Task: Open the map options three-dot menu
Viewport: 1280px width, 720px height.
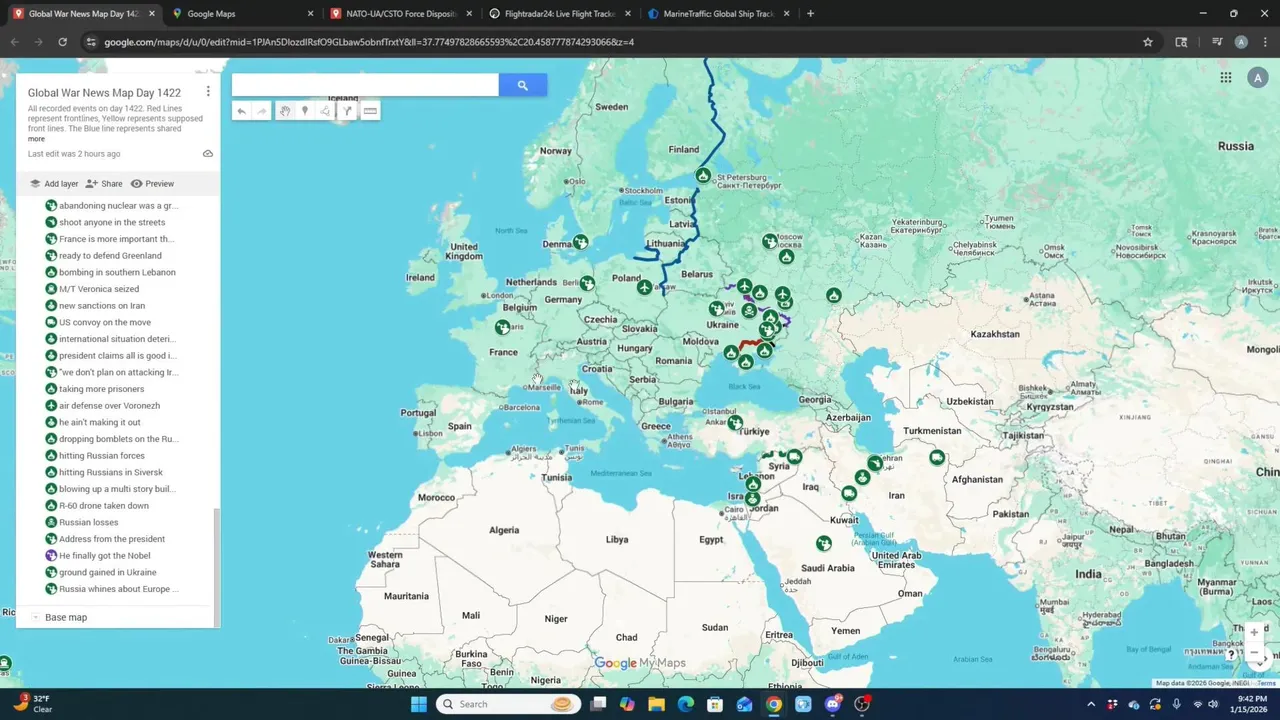Action: pos(208,91)
